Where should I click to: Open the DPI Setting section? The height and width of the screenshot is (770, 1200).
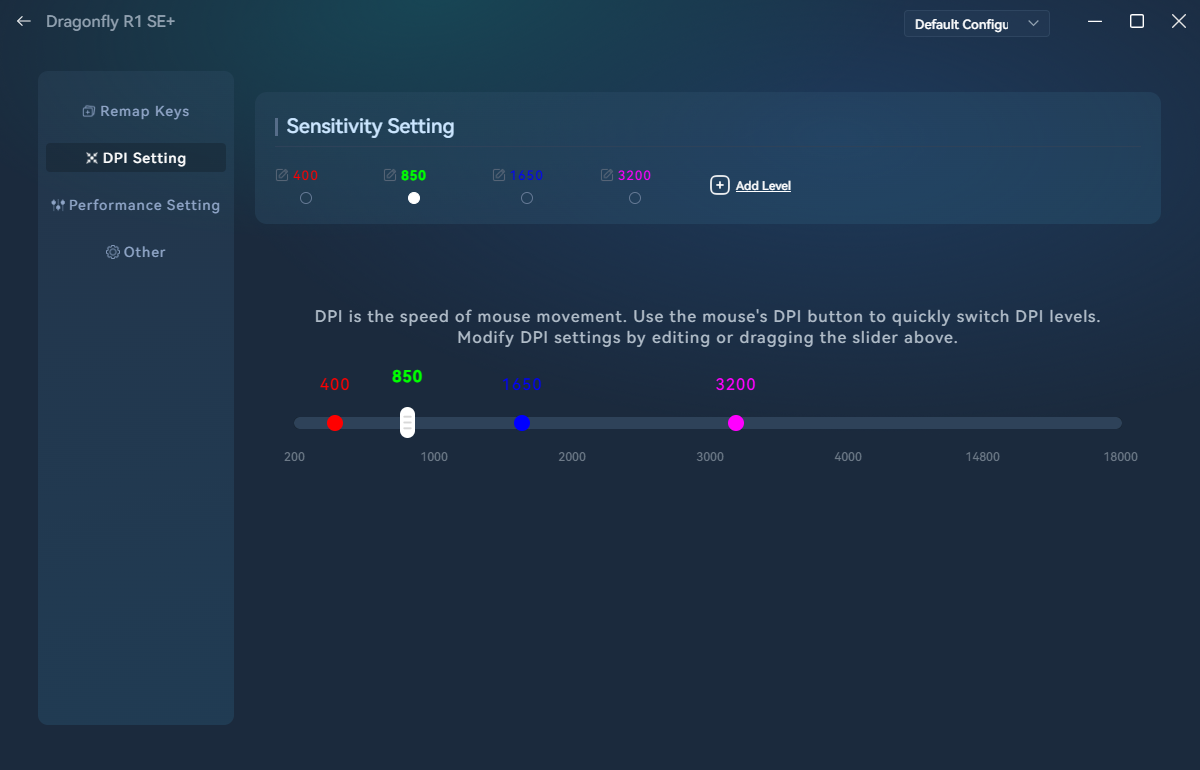click(x=136, y=158)
